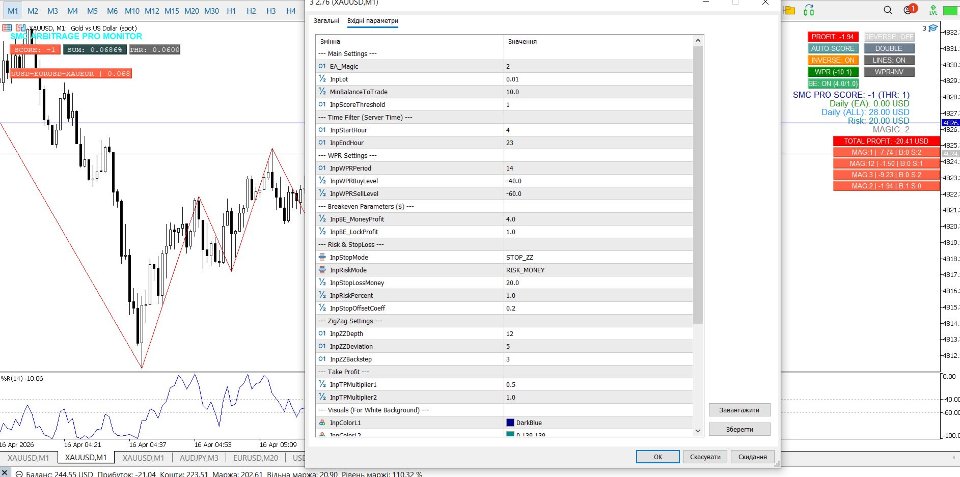
Task: Edit the InpTPMultiplier2 value 1.0
Action: (598, 397)
